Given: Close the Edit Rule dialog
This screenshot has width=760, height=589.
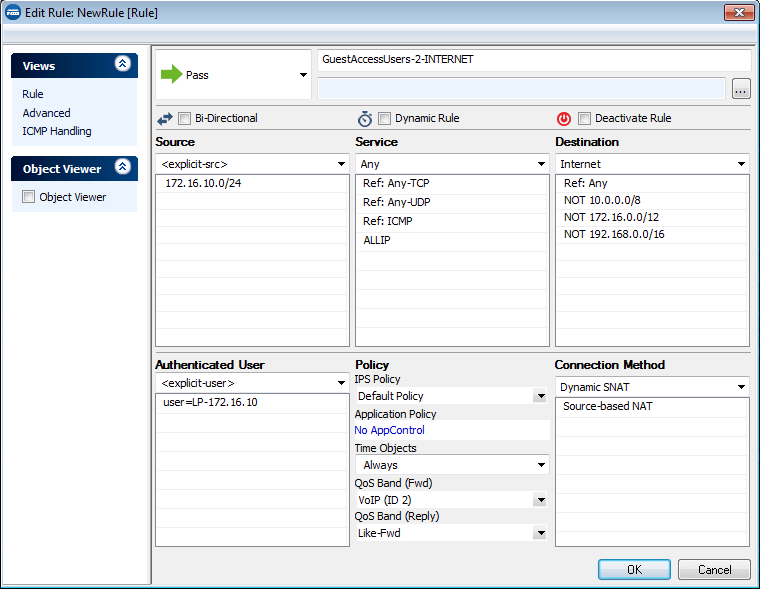Looking at the screenshot, I should point(739,13).
